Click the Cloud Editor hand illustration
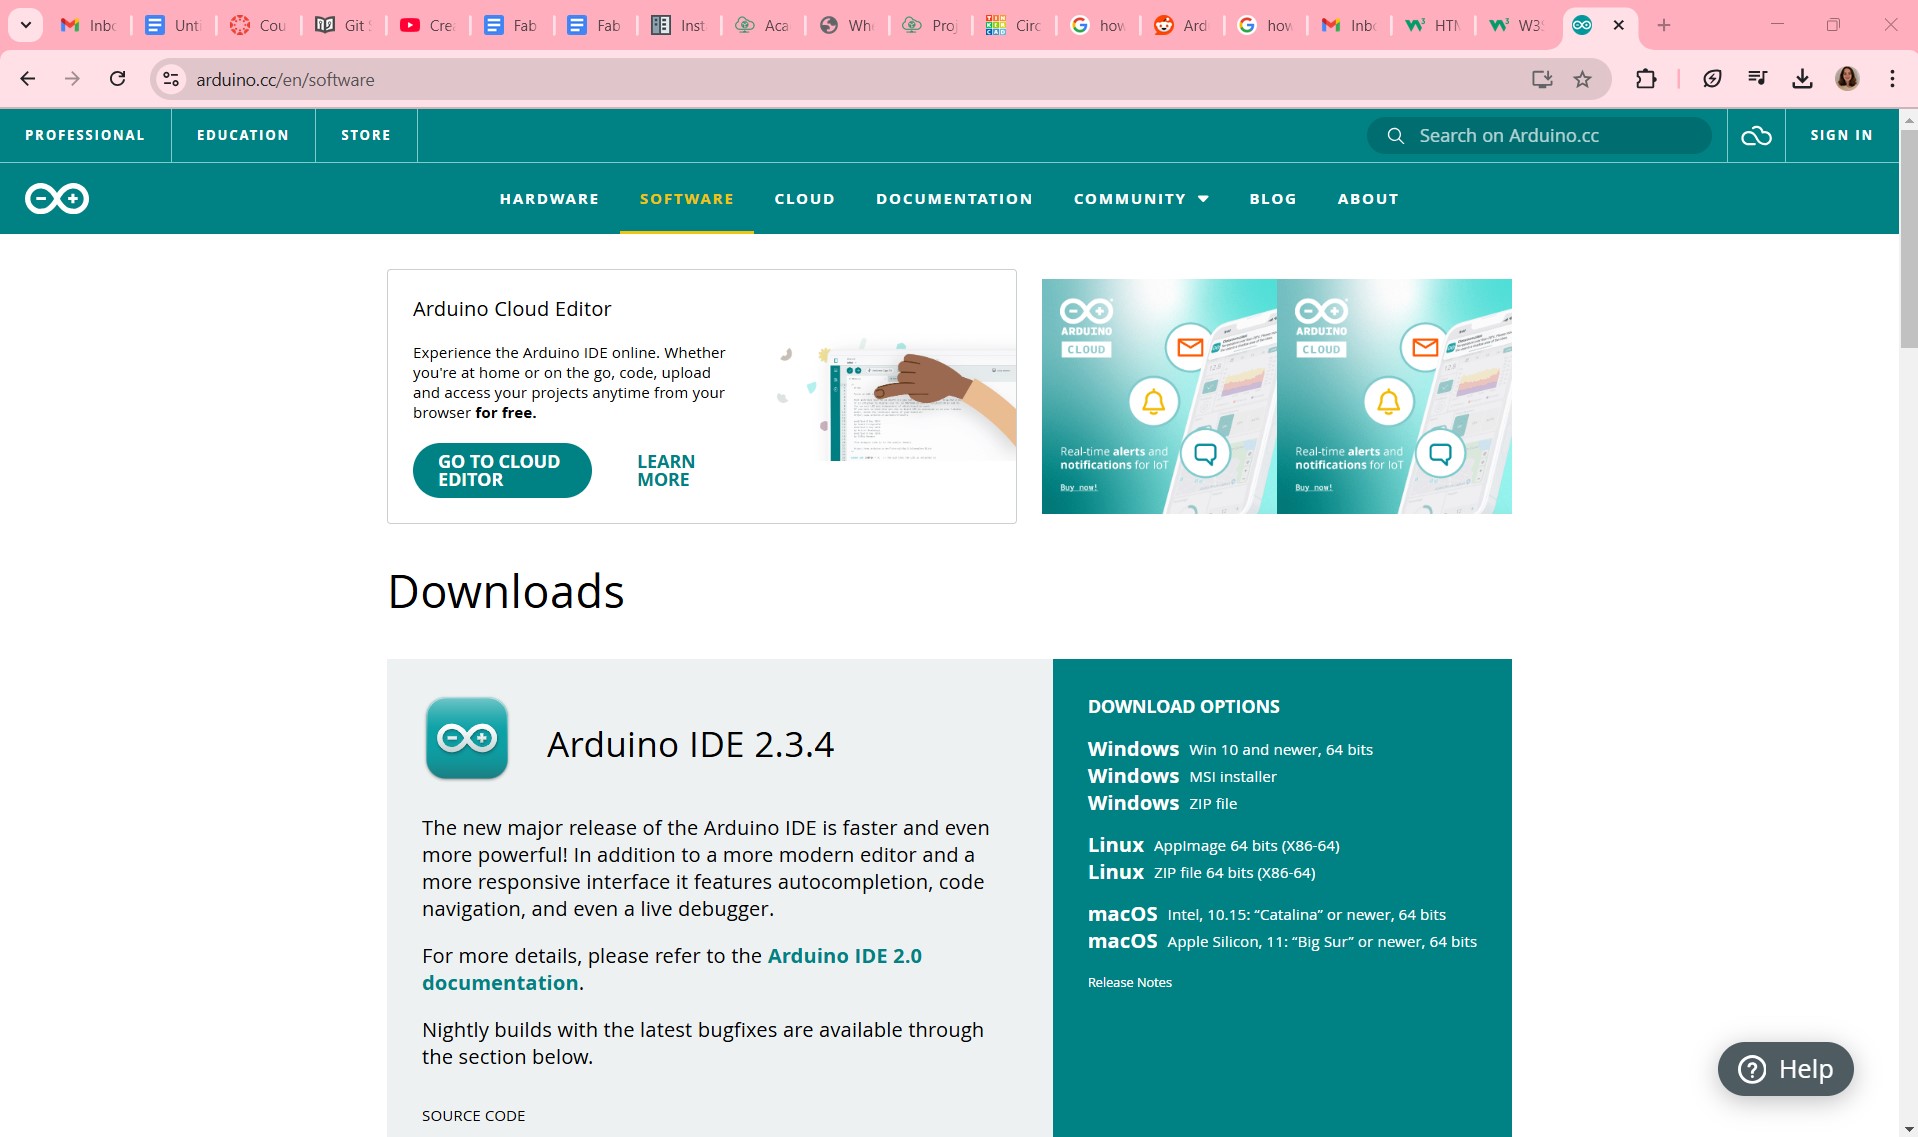This screenshot has height=1137, width=1918. pos(896,400)
